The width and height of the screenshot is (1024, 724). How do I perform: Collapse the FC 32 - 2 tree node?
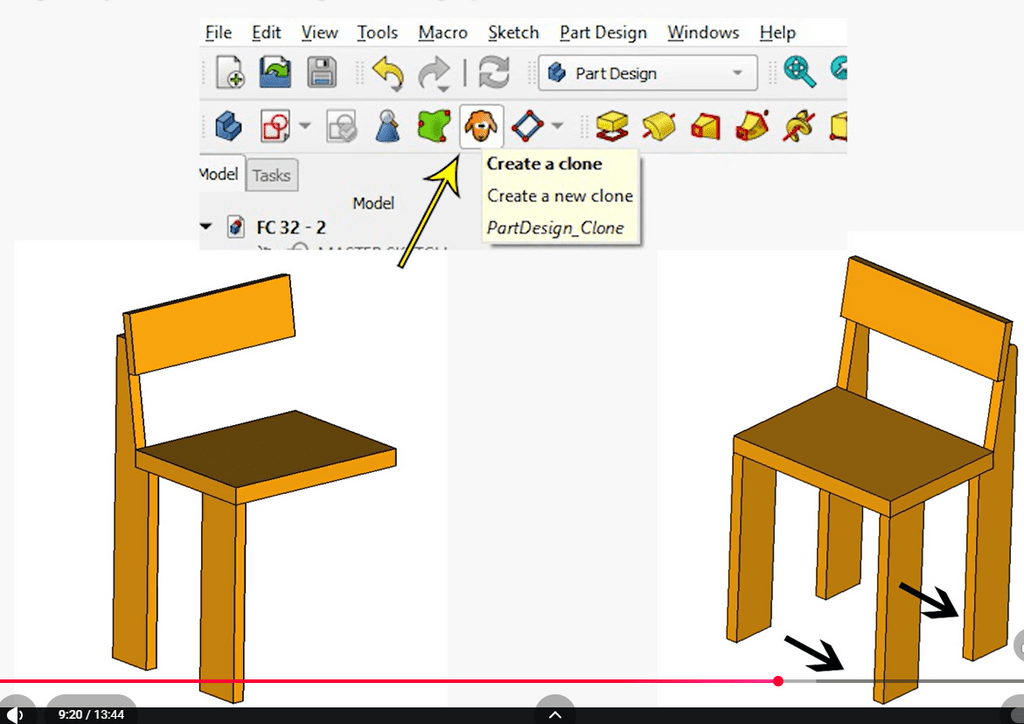click(x=207, y=227)
